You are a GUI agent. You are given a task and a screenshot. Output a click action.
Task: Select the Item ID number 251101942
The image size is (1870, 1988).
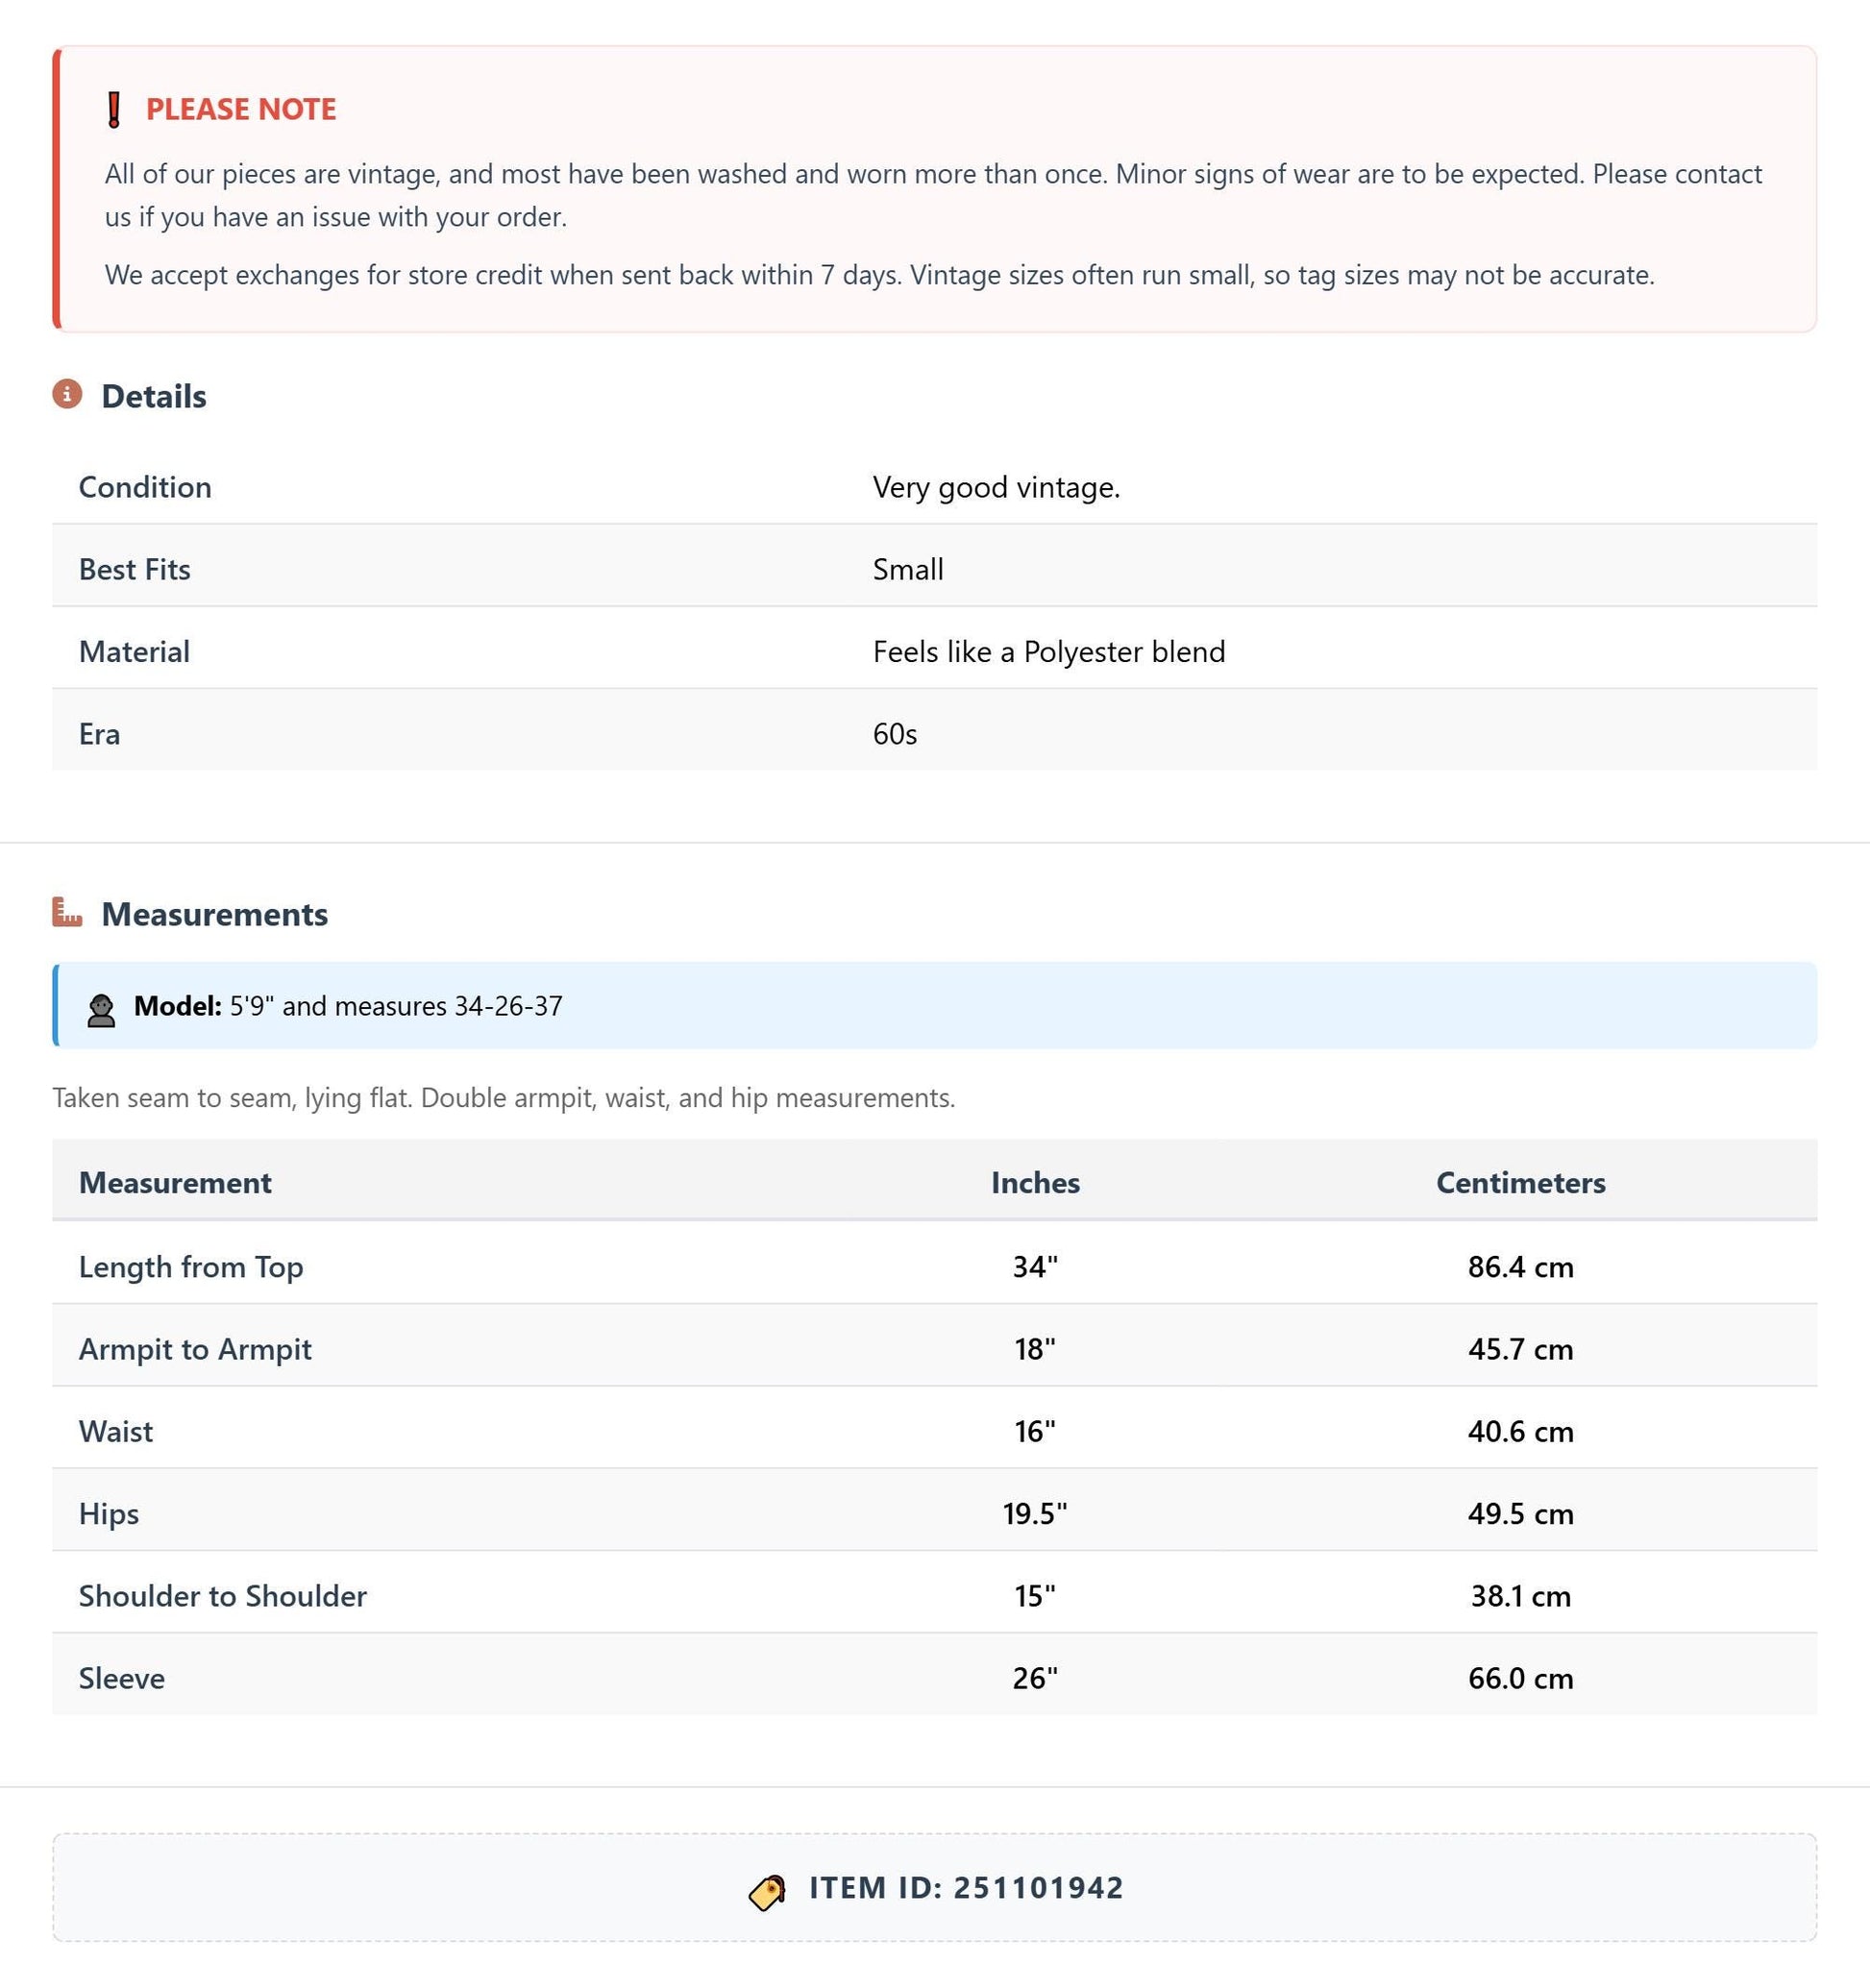tap(1038, 1887)
